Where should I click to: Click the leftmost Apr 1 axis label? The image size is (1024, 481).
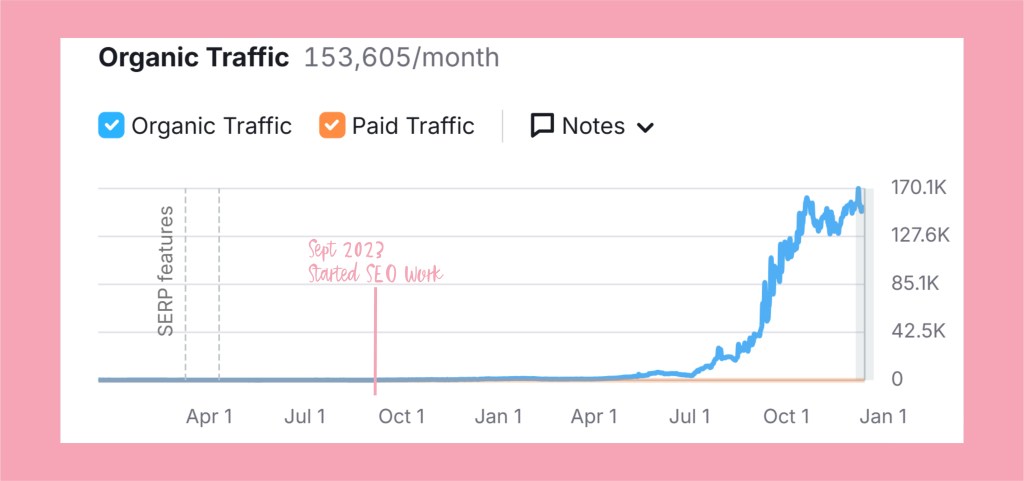209,416
